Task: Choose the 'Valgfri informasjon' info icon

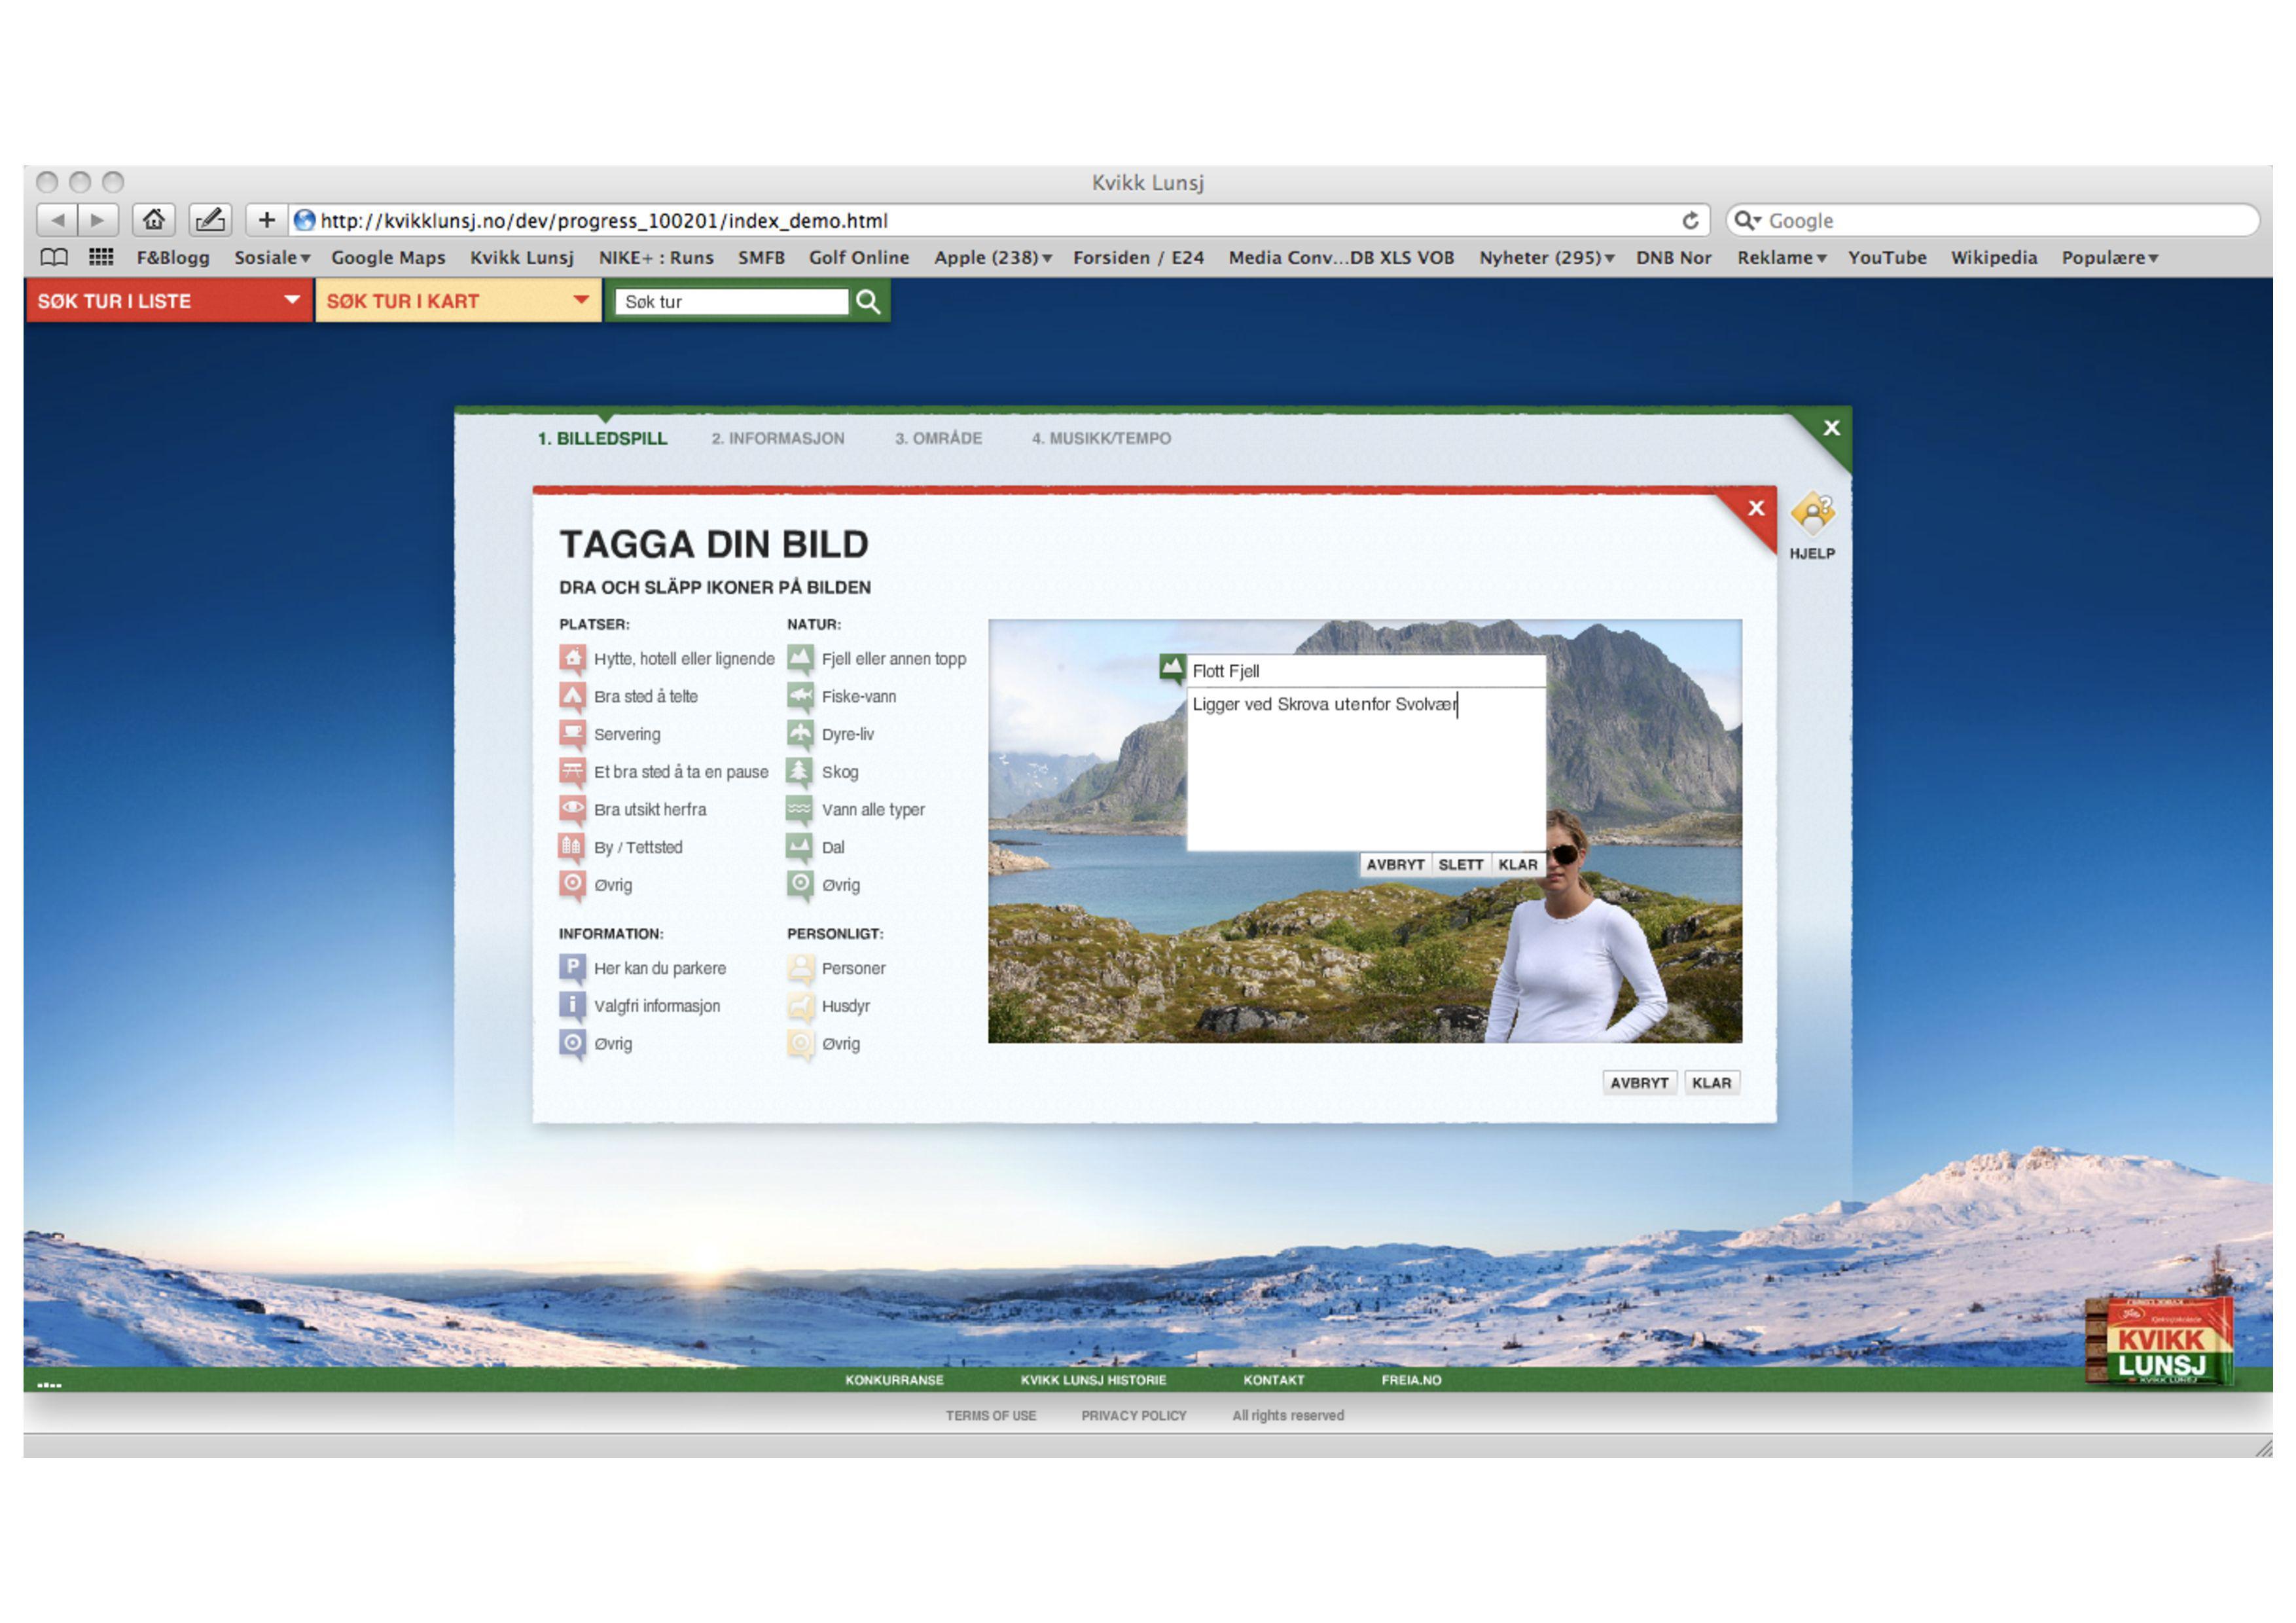Action: 572,1007
